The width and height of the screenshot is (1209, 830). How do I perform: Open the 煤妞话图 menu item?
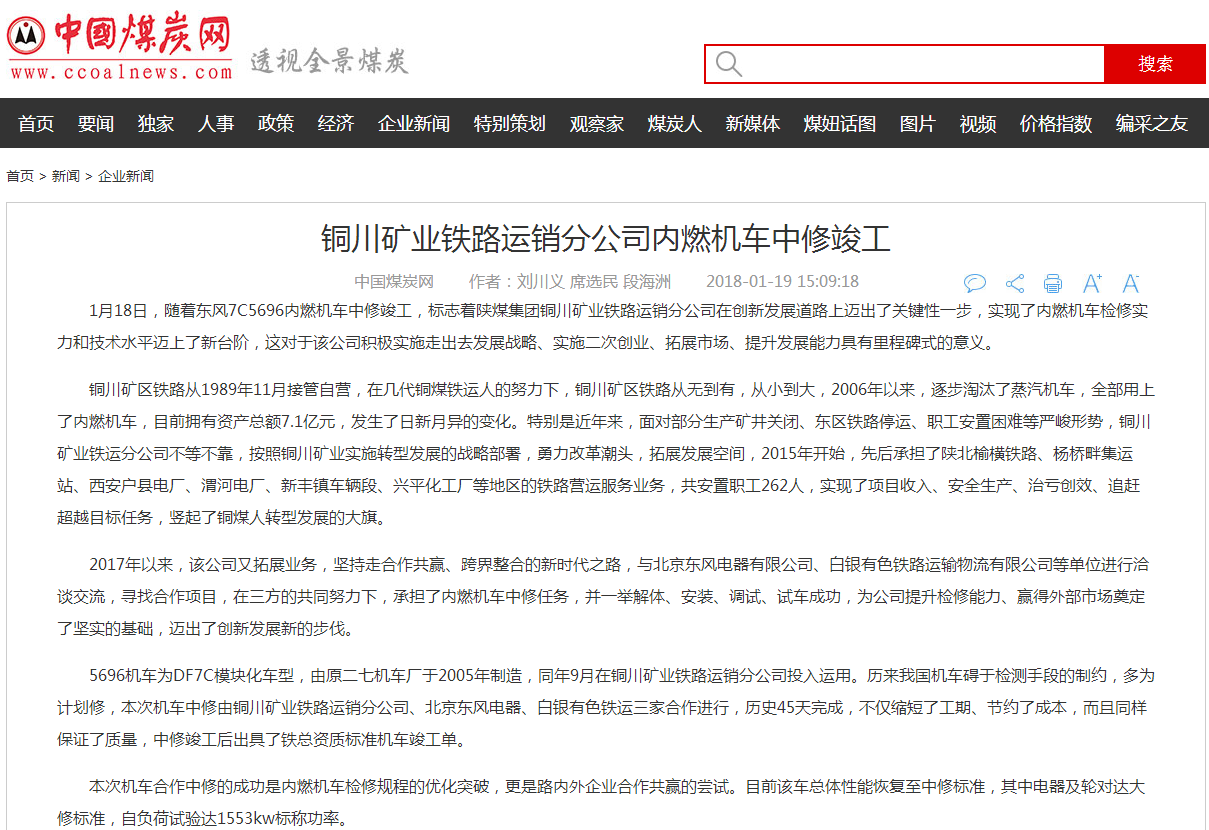coord(840,124)
